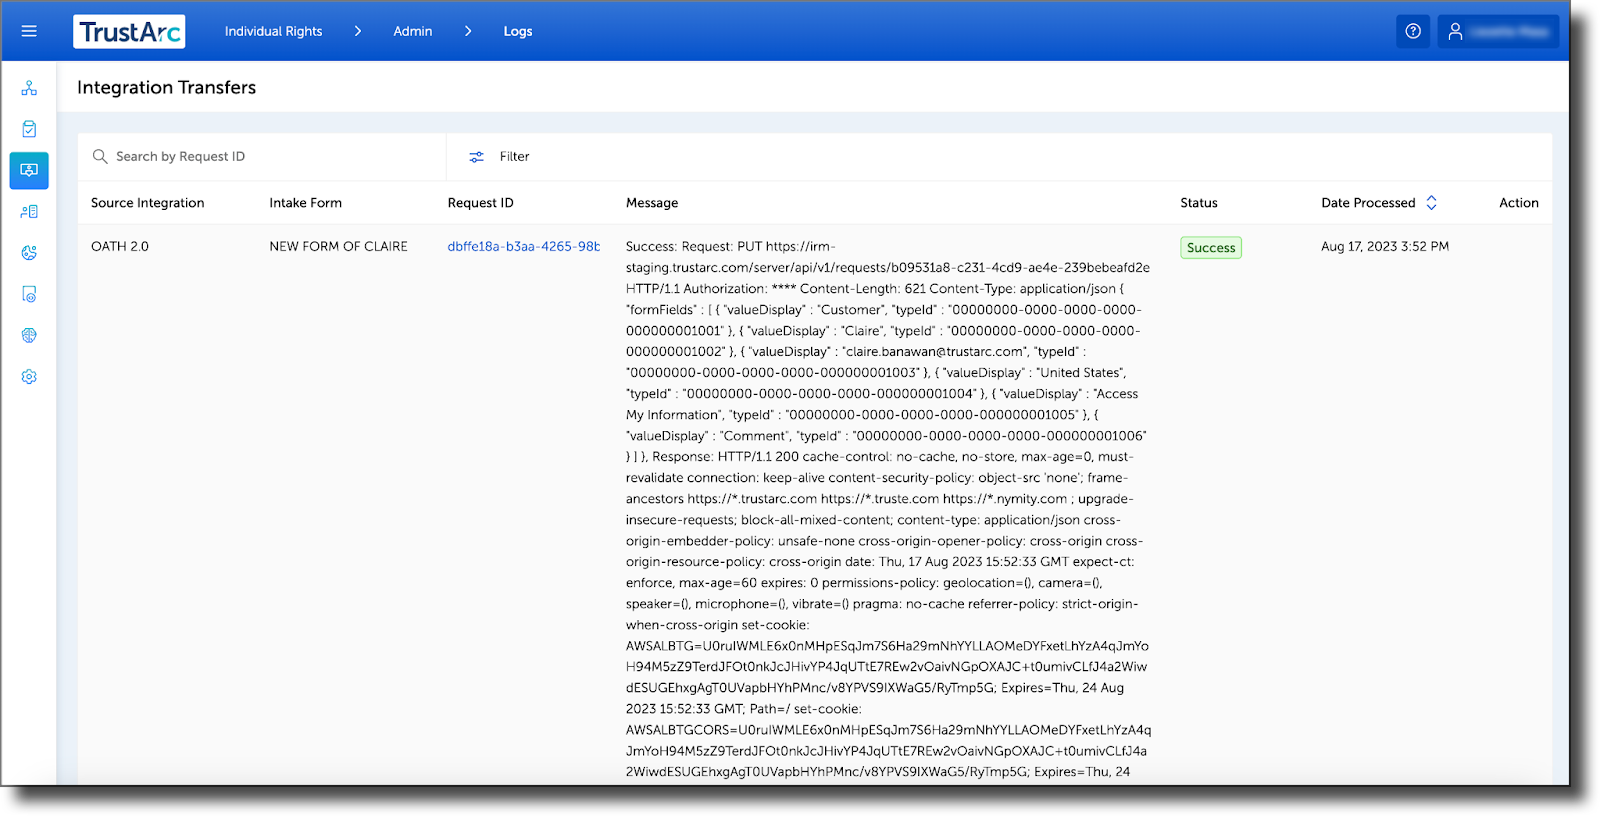Click the Integration Transfers heading
Image resolution: width=1600 pixels, height=816 pixels.
point(166,88)
